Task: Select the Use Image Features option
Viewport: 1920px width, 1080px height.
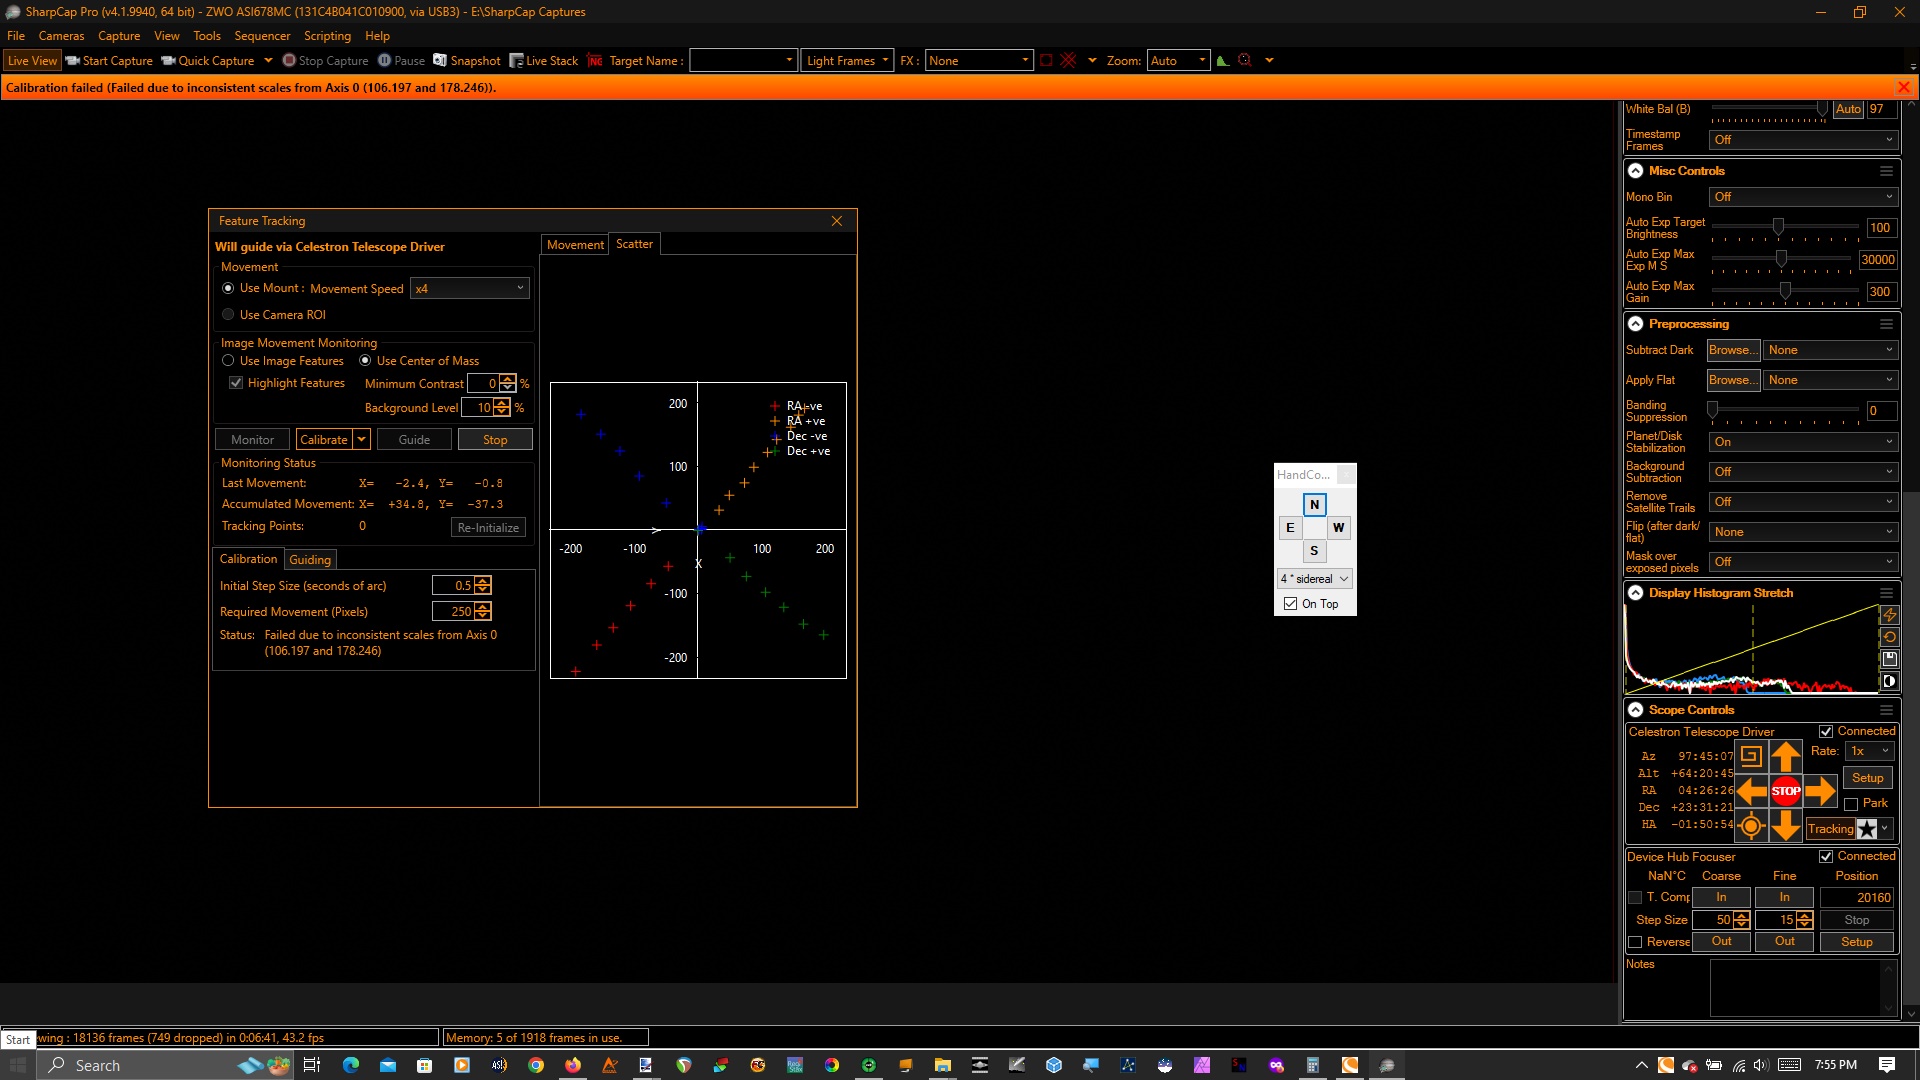Action: (228, 361)
